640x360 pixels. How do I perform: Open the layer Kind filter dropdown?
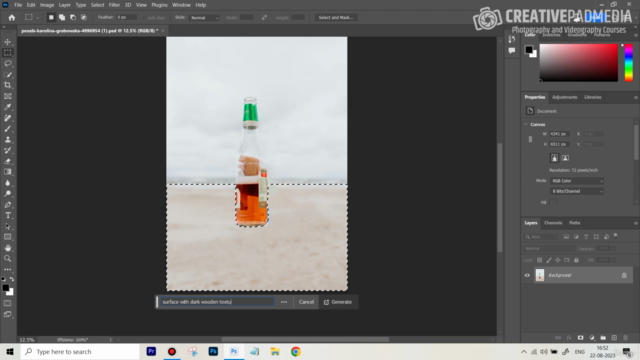pos(541,237)
